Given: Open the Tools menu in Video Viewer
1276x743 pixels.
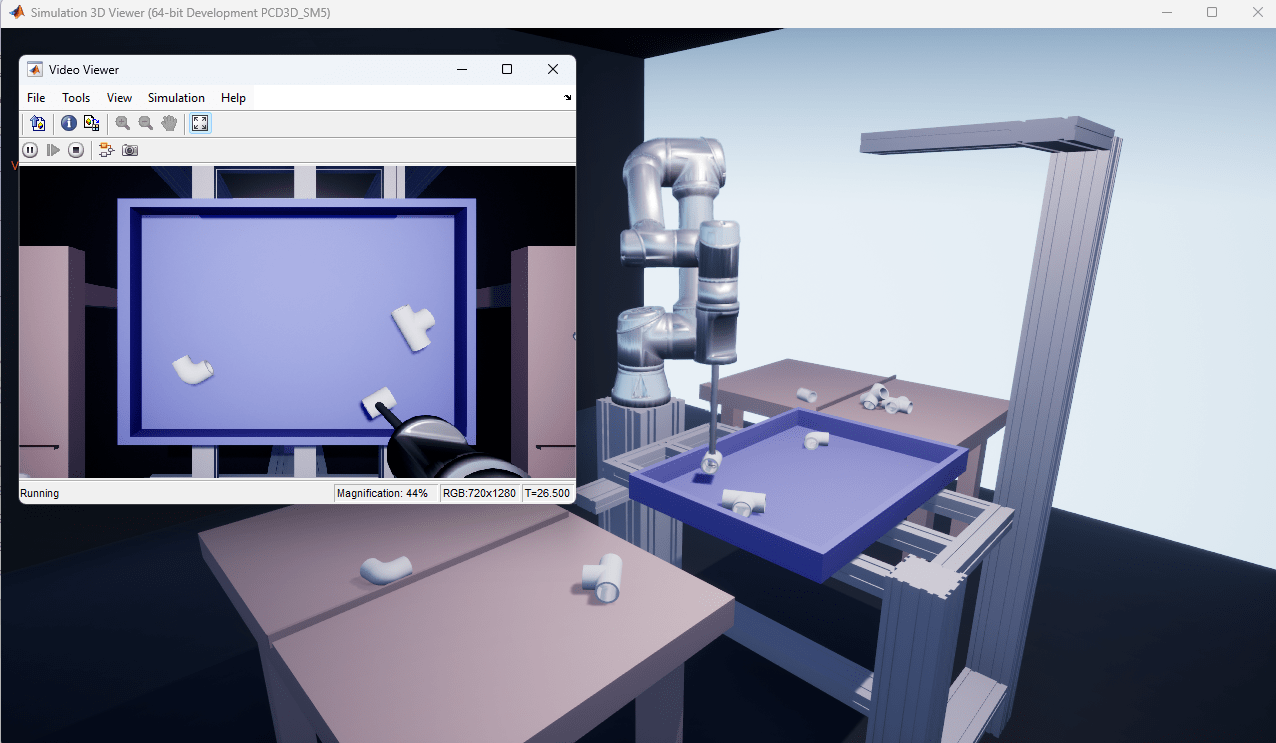Looking at the screenshot, I should click(76, 98).
